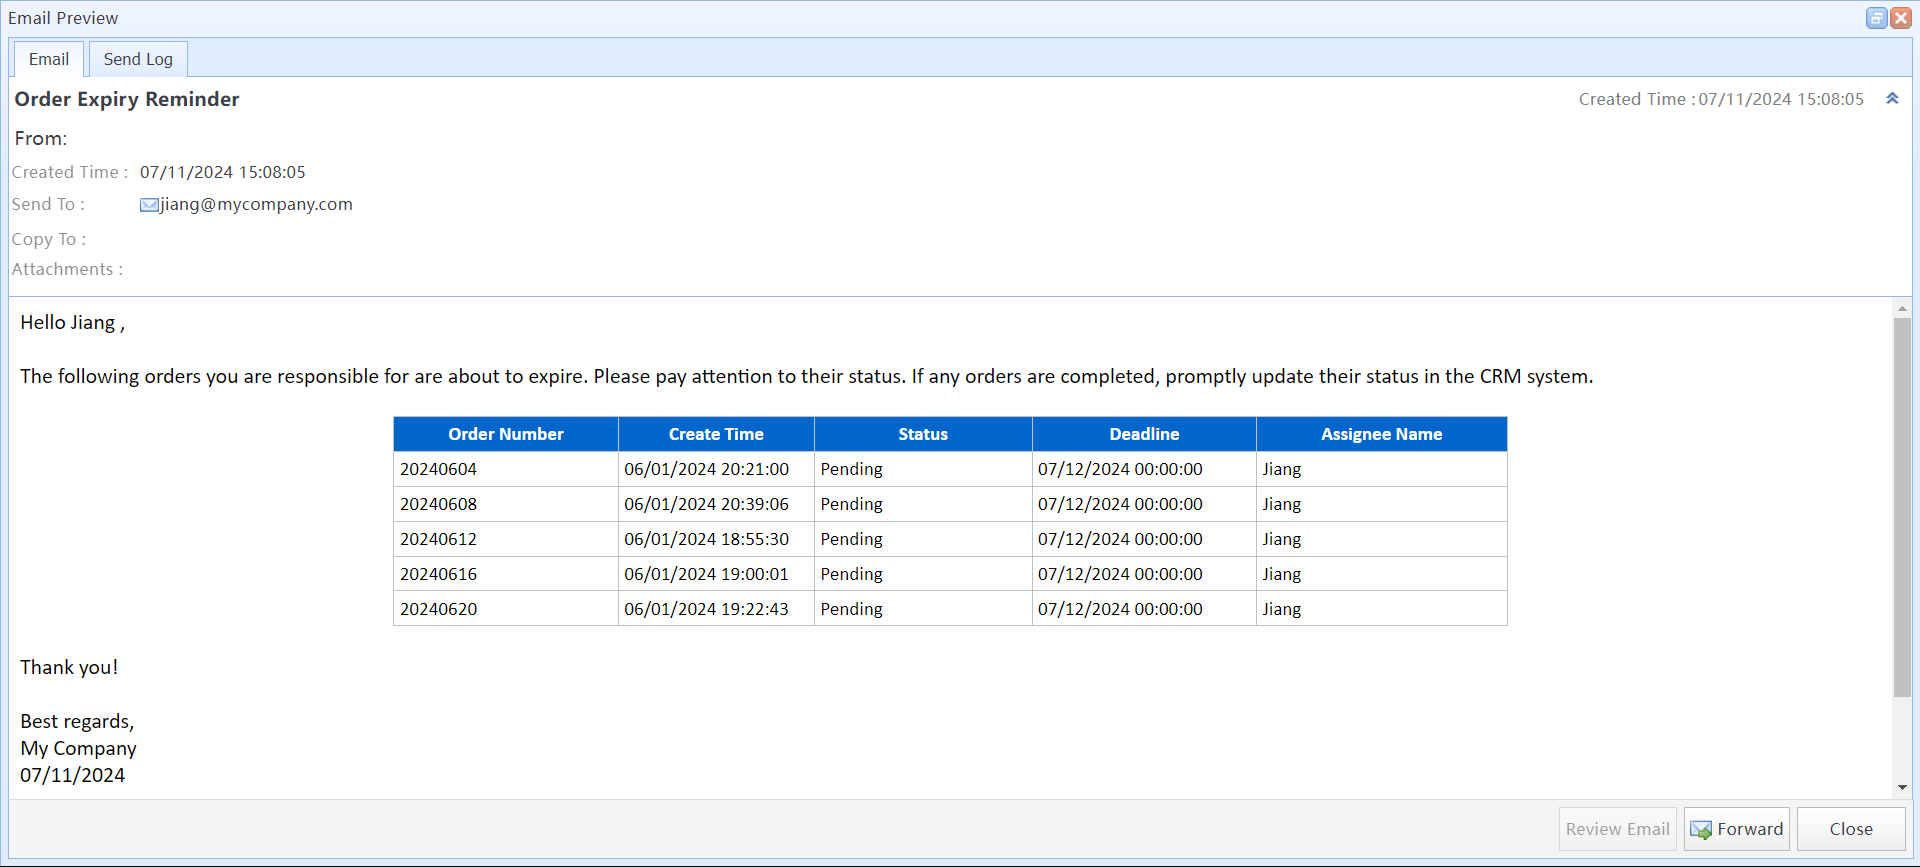
Task: Click the Thank you! line
Action: tap(69, 667)
